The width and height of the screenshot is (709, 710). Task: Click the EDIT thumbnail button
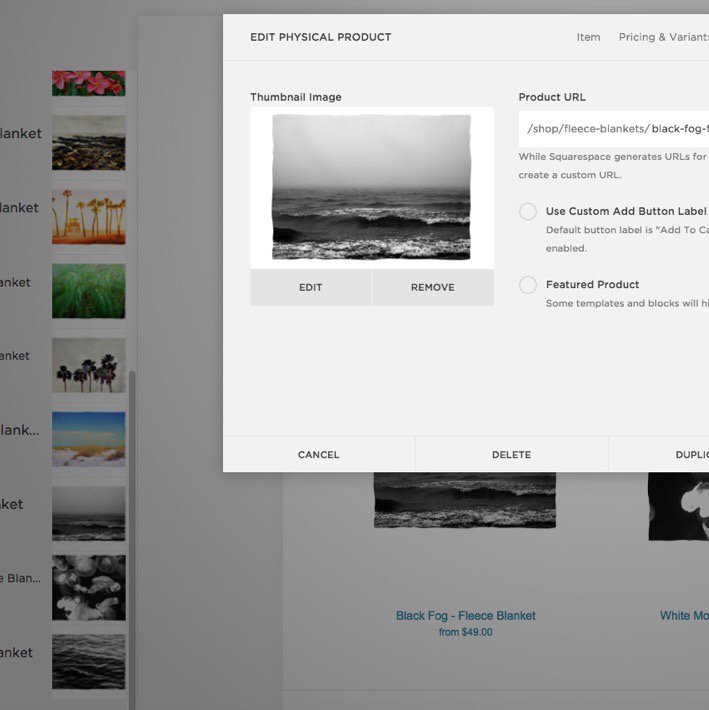pyautogui.click(x=311, y=288)
